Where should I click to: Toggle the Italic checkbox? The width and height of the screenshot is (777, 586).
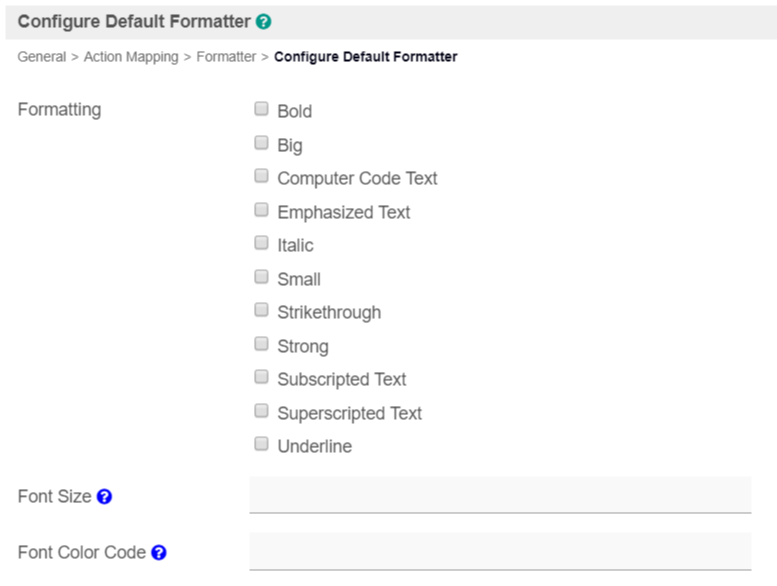pos(261,243)
